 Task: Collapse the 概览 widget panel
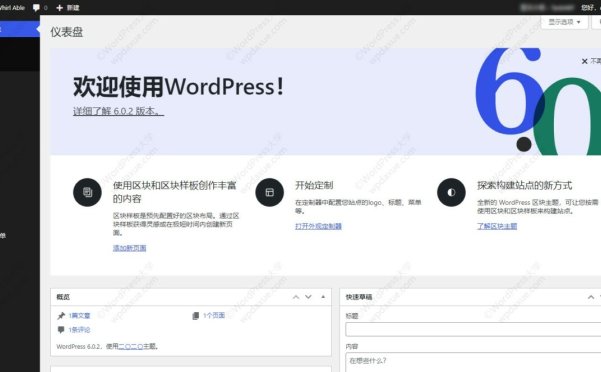(323, 297)
